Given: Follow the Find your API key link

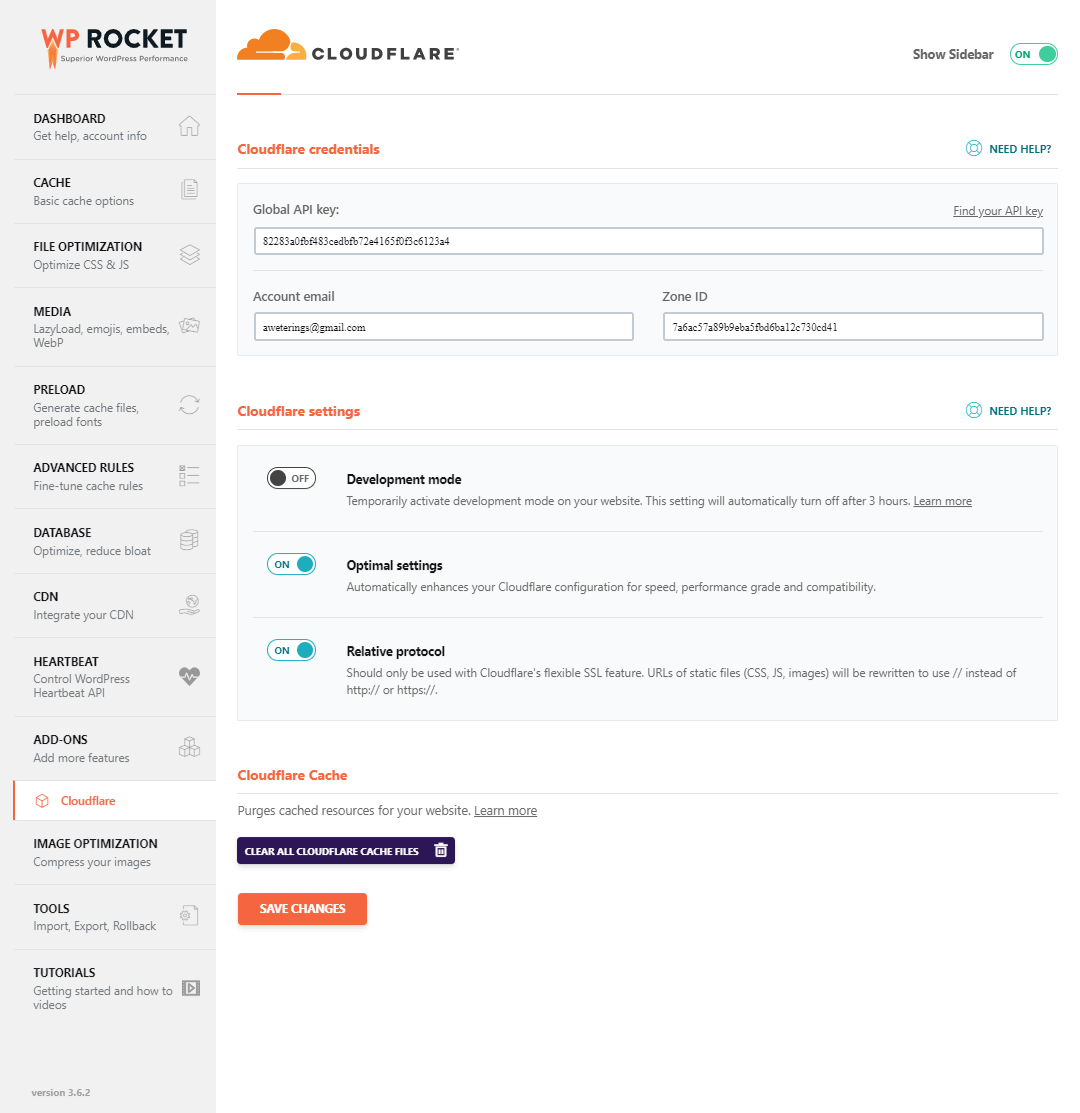Looking at the screenshot, I should tap(998, 211).
